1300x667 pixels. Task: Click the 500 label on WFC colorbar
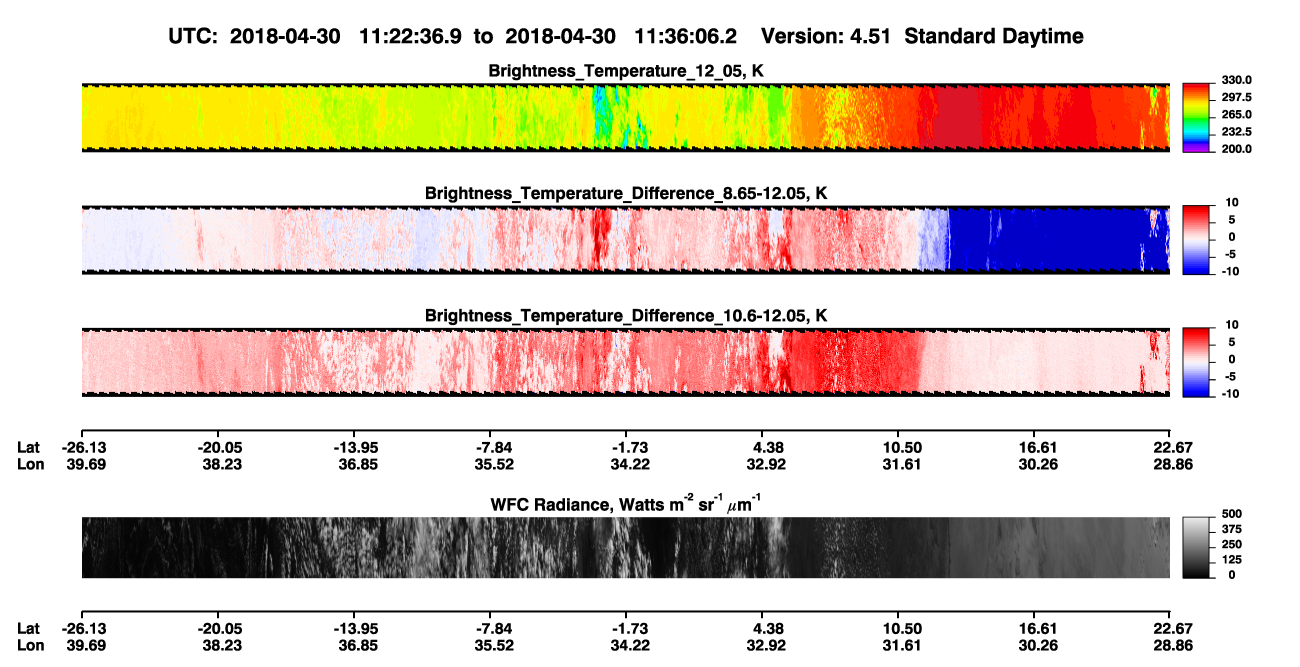[1231, 515]
